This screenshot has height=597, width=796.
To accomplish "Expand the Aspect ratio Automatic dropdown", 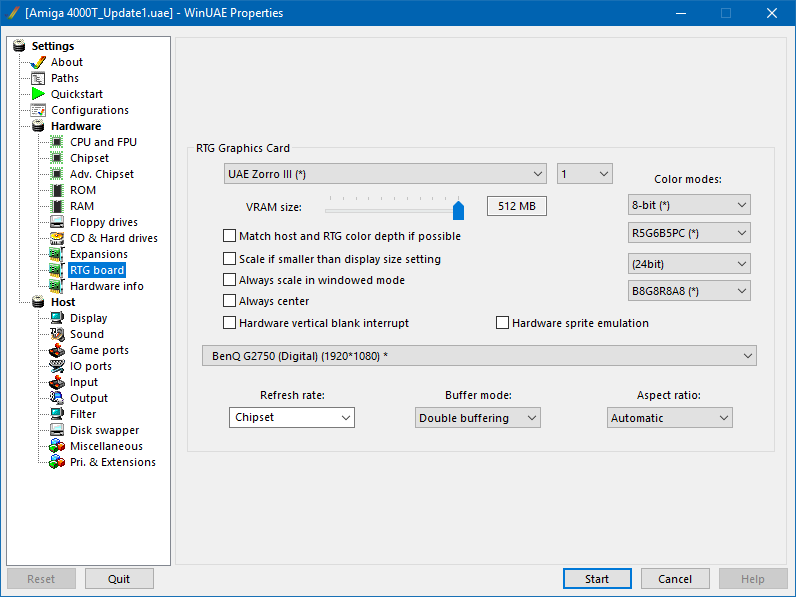I will 669,418.
